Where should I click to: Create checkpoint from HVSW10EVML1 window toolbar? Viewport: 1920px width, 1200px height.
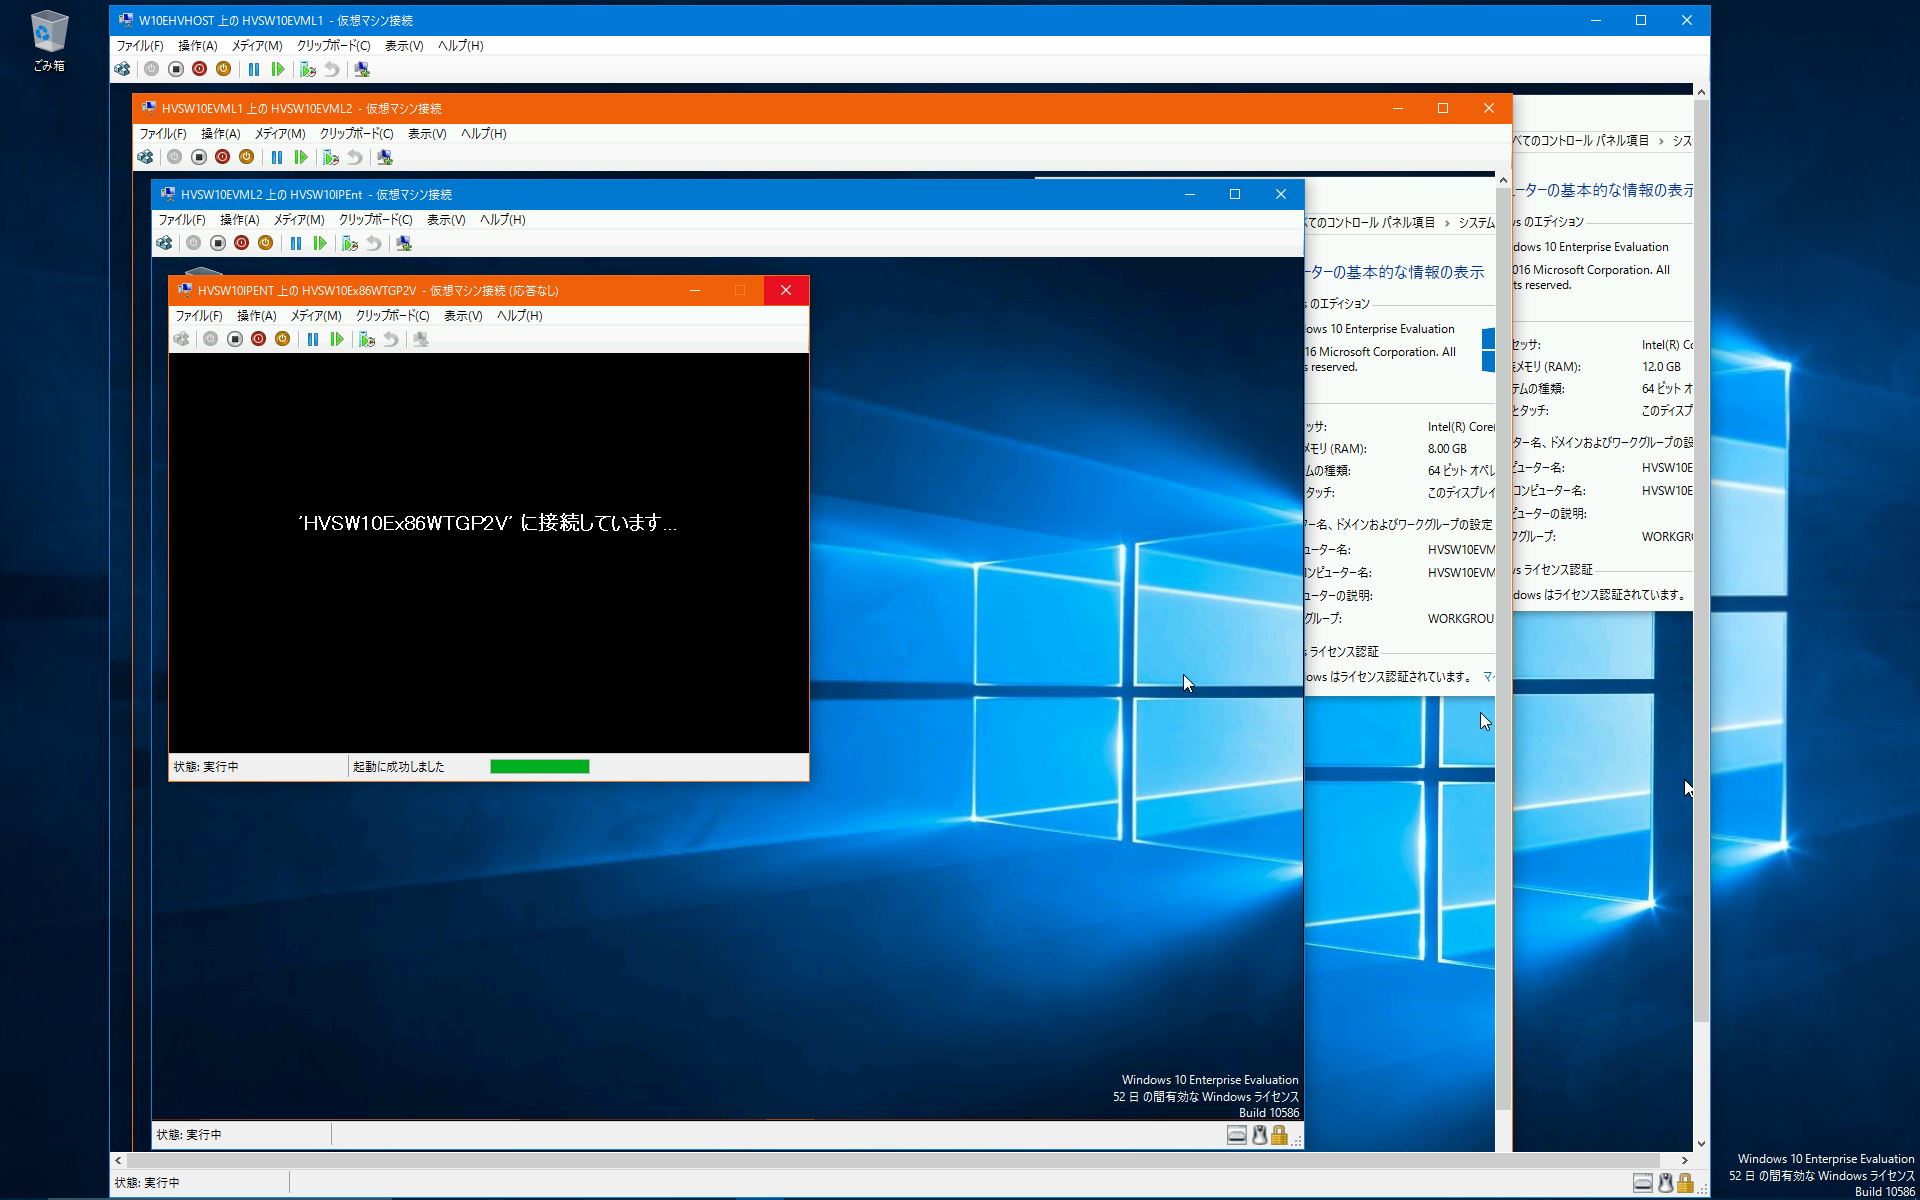pos(308,69)
